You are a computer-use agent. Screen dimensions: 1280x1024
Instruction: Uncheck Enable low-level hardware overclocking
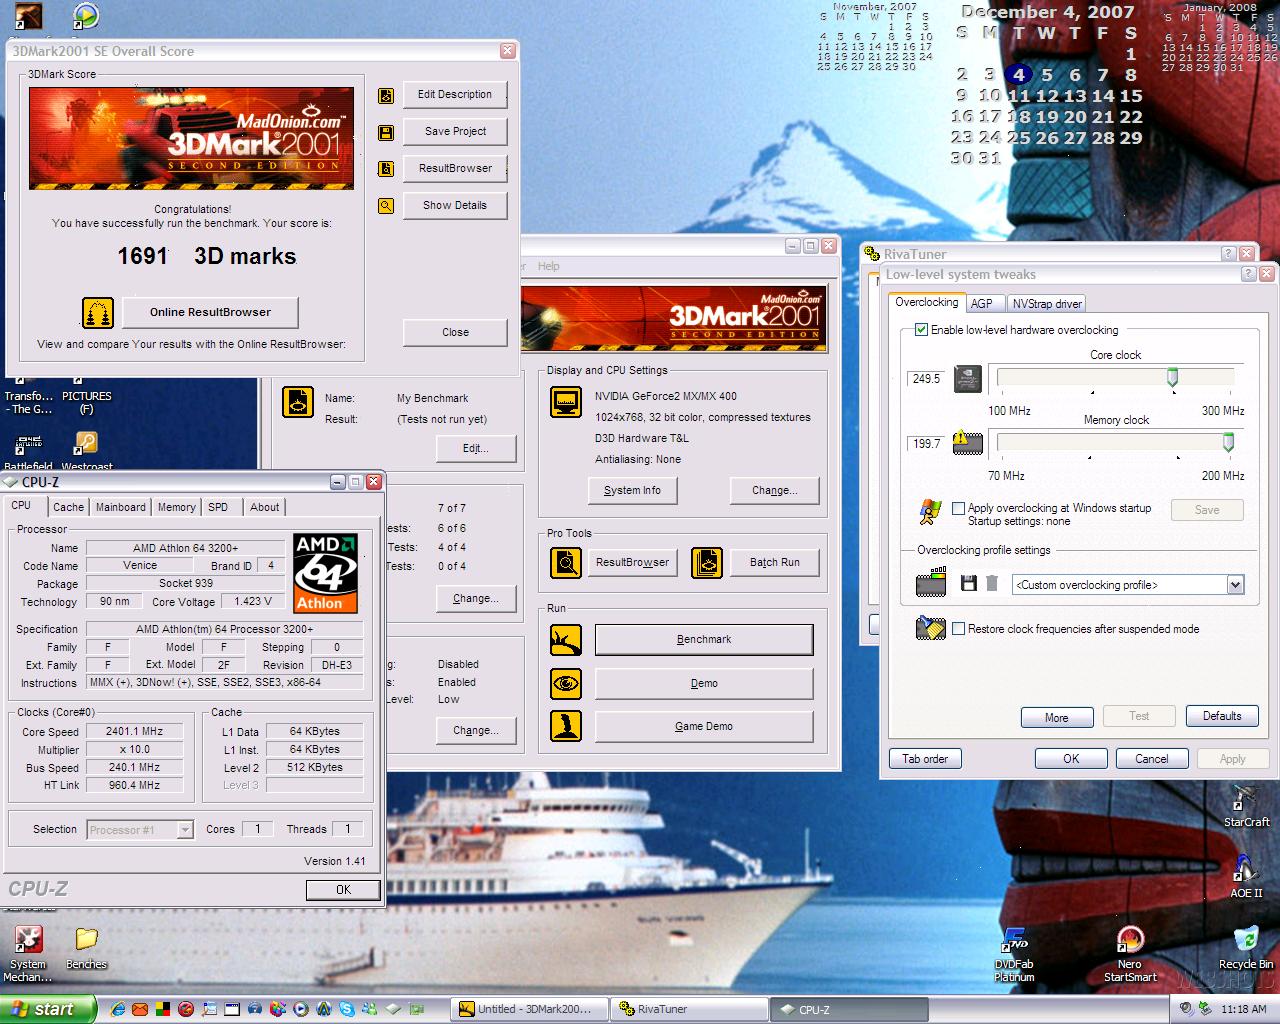click(921, 330)
